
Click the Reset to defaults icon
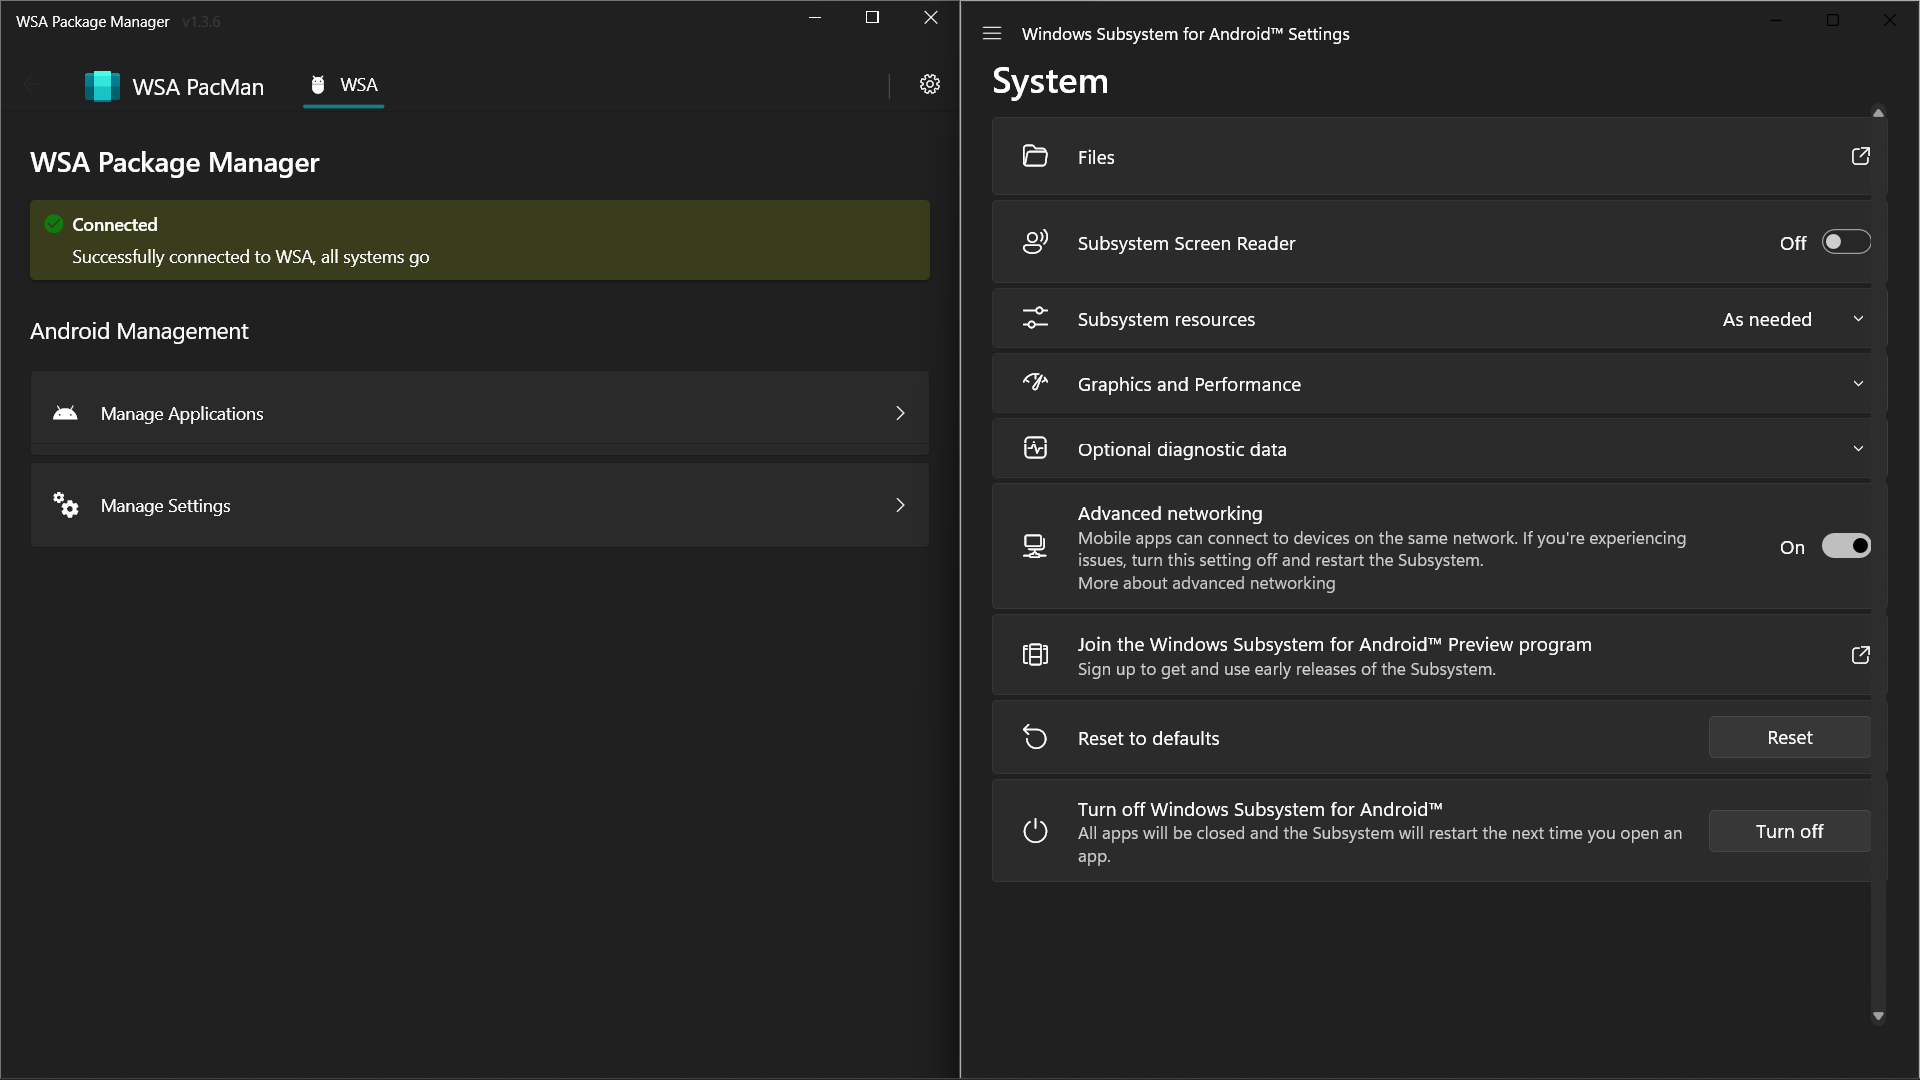pos(1035,738)
